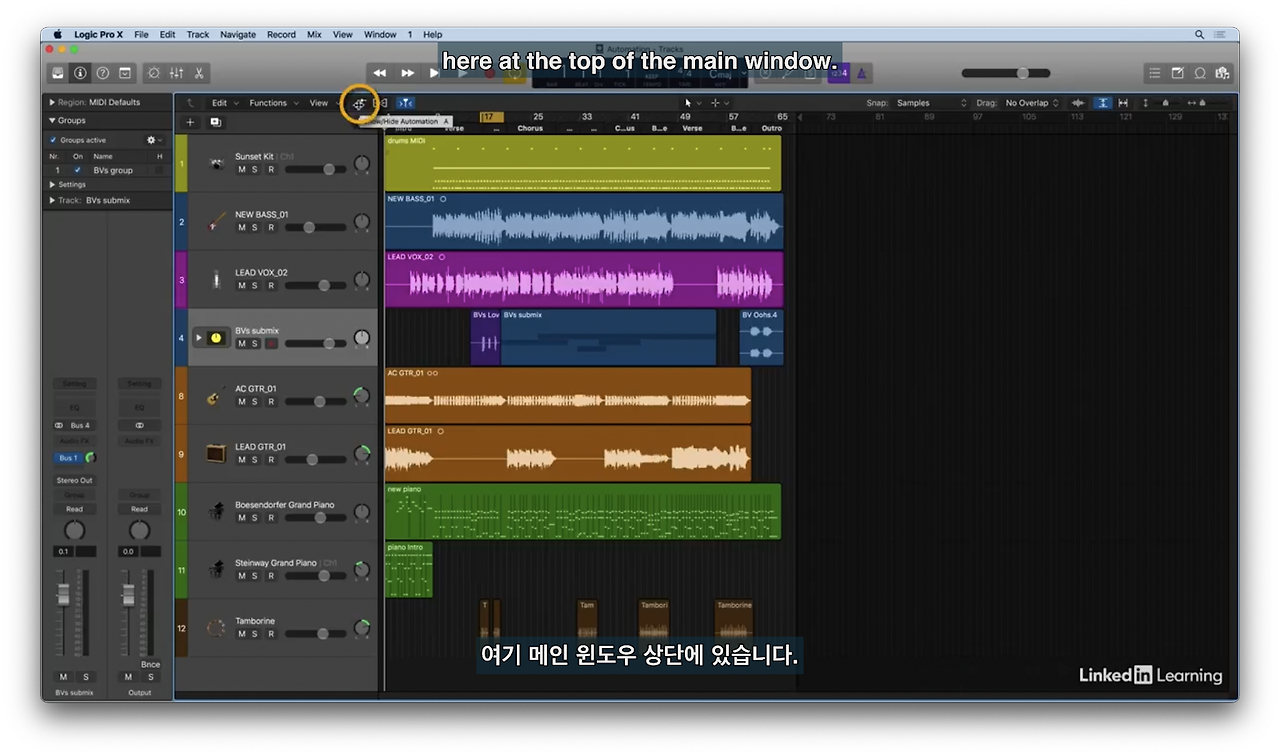Toggle the Toolbar display button
1280x756 pixels.
point(125,73)
